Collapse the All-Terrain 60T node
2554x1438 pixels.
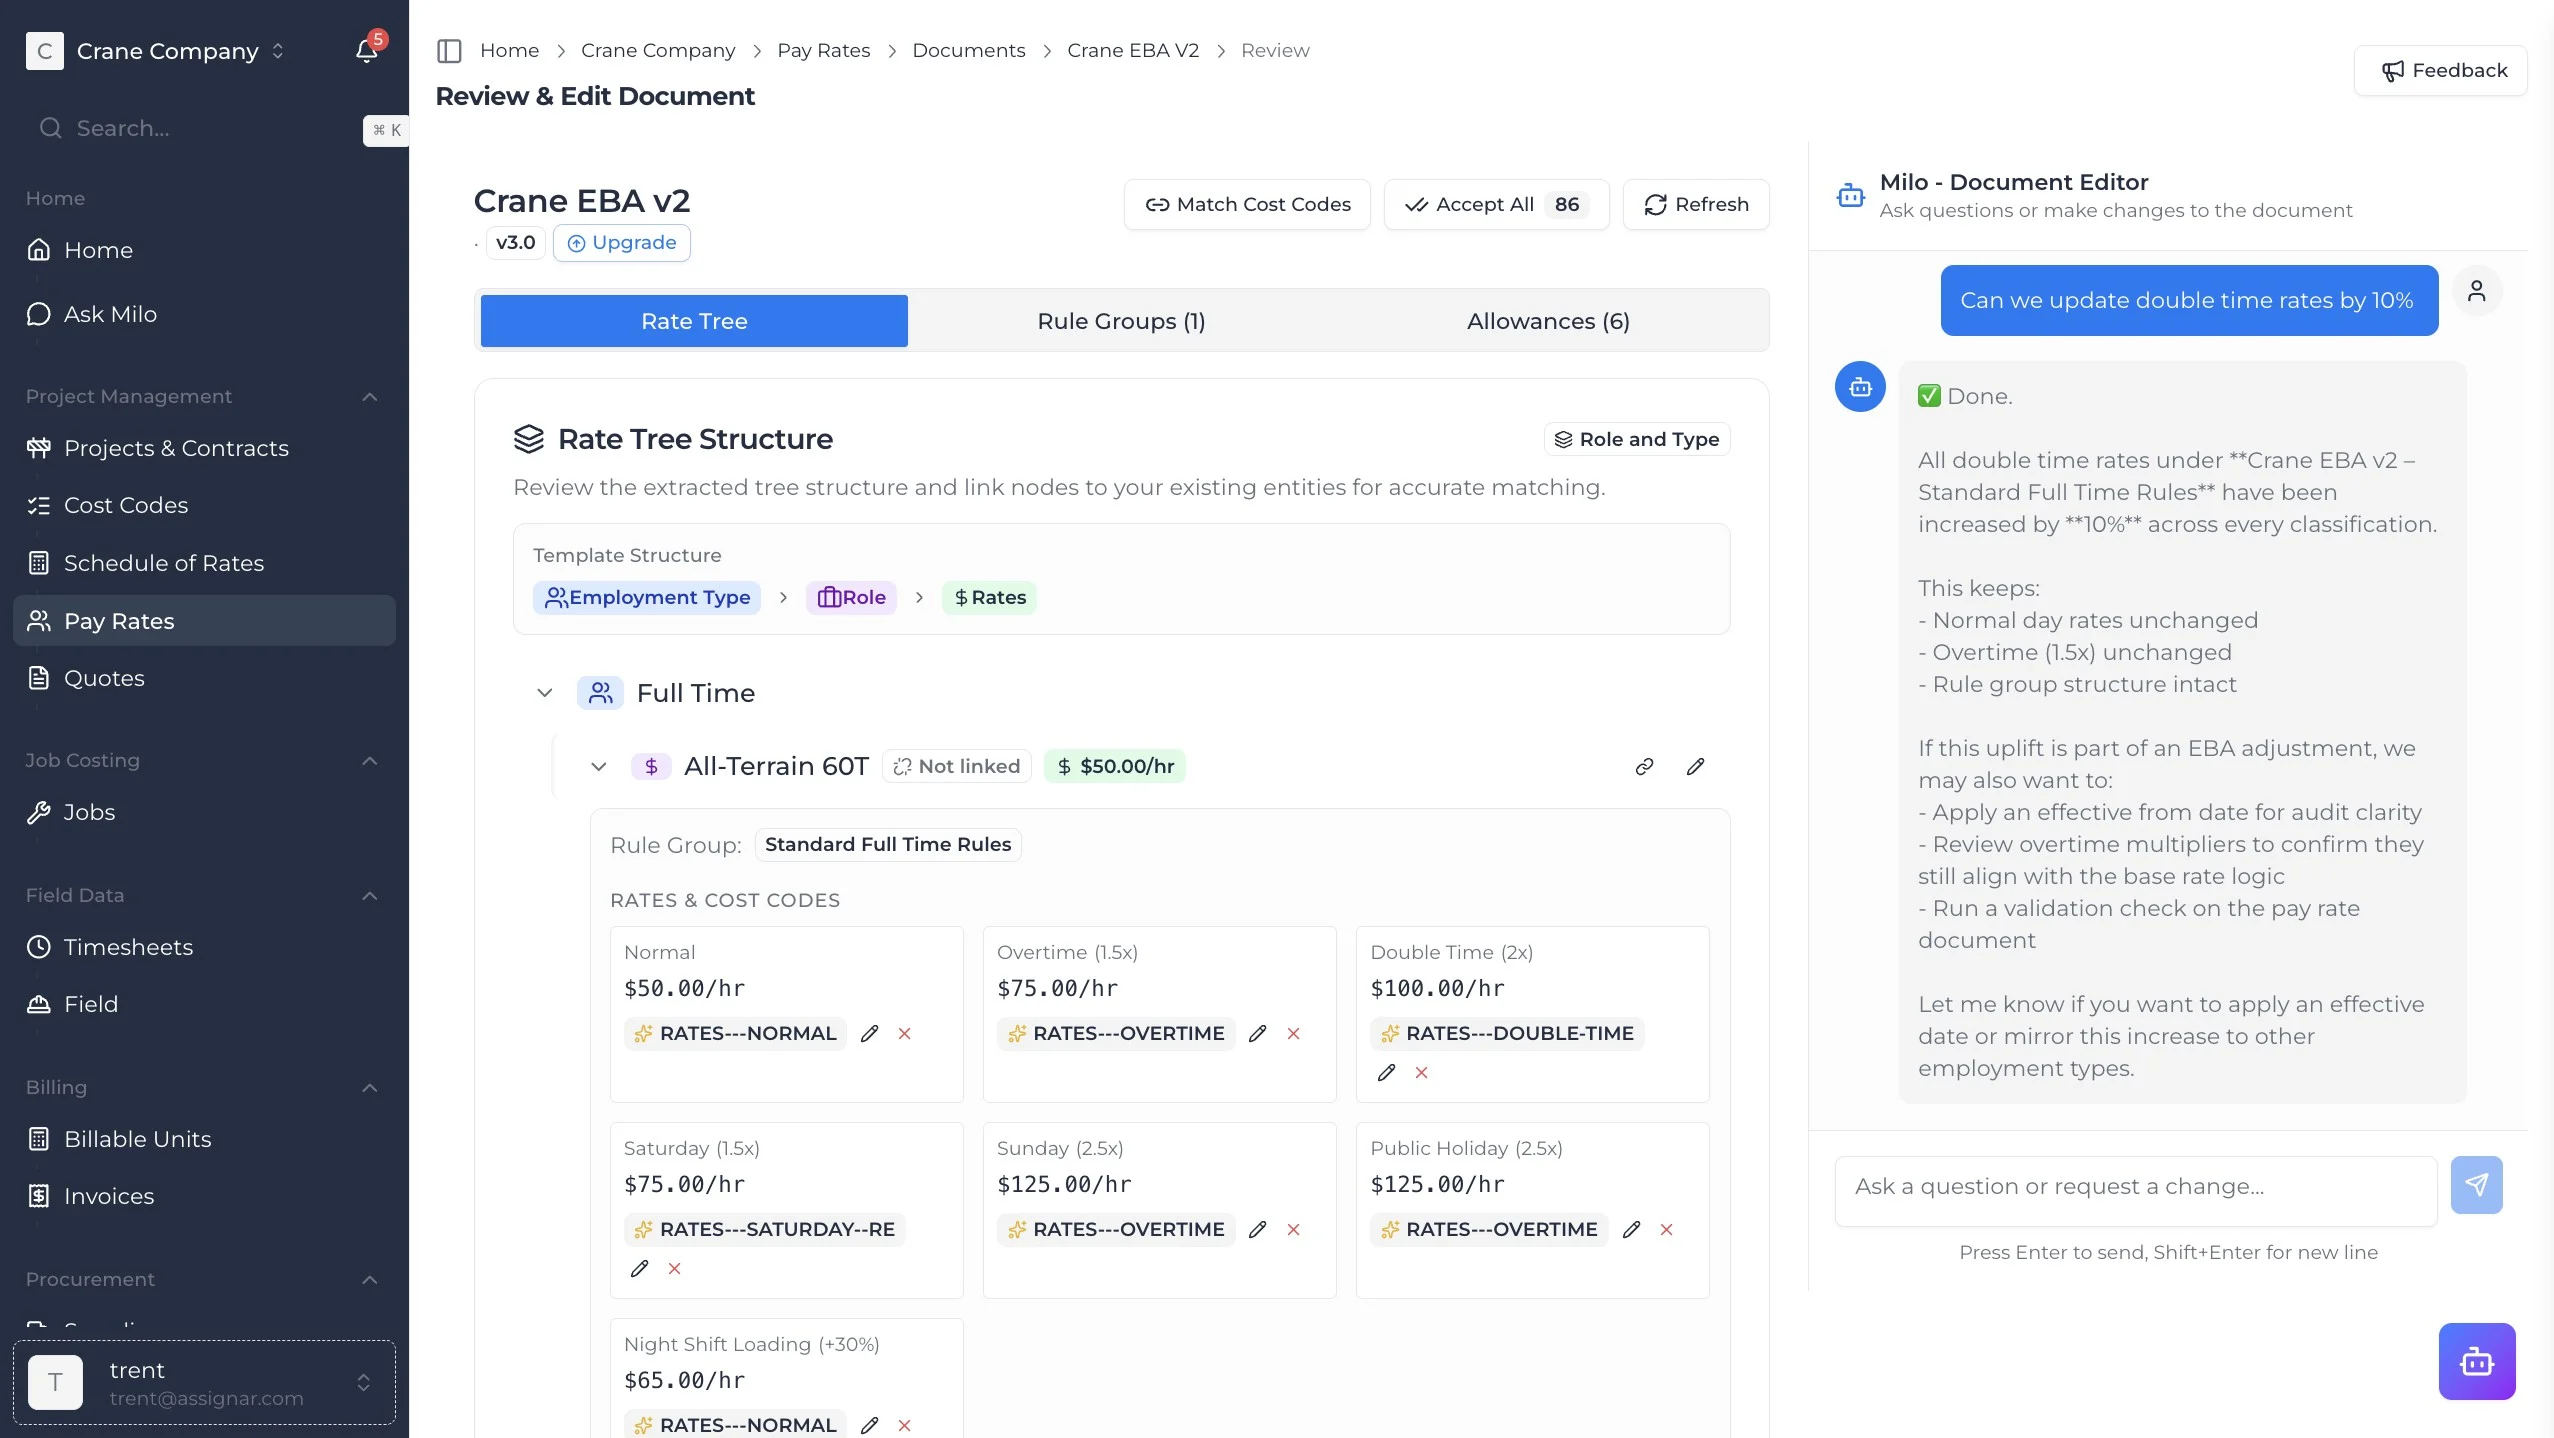click(x=599, y=767)
